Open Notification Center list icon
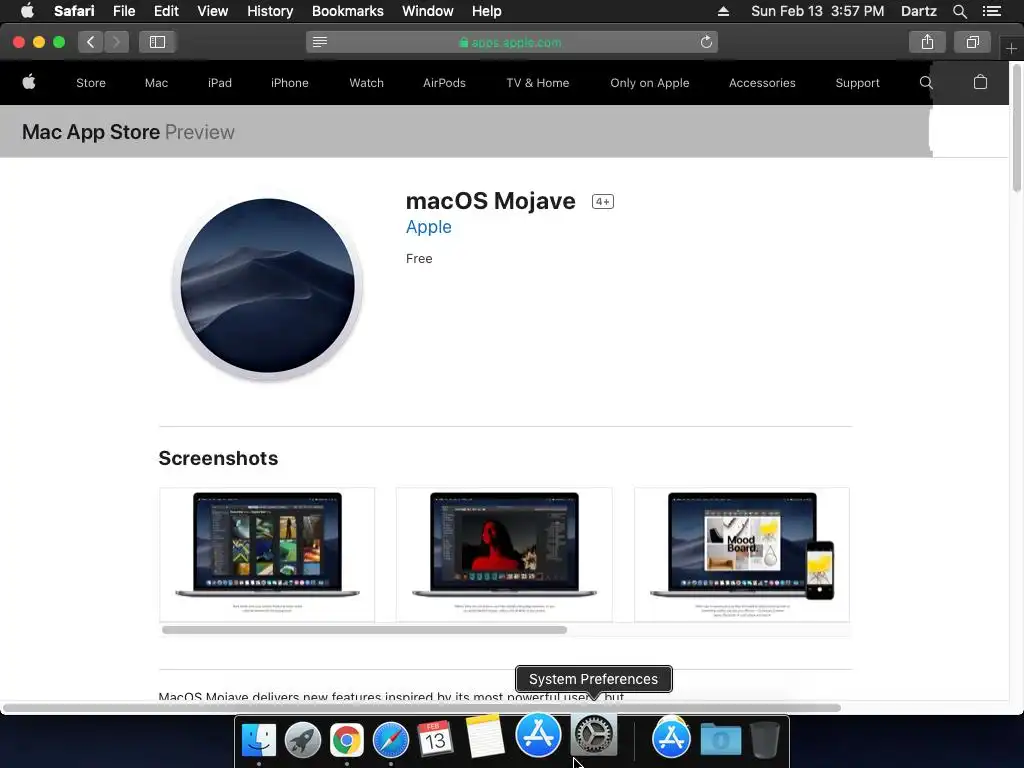 click(x=991, y=11)
